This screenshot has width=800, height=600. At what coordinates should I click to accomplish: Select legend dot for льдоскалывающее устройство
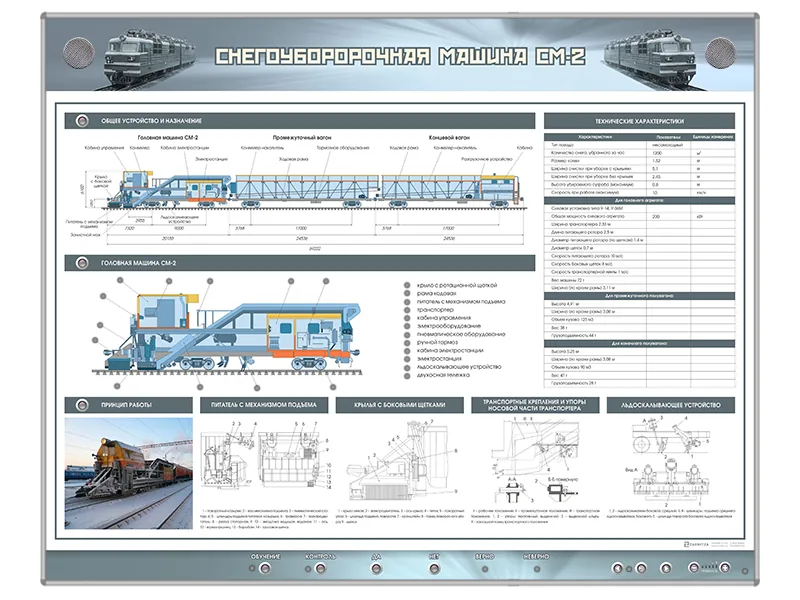tap(407, 367)
